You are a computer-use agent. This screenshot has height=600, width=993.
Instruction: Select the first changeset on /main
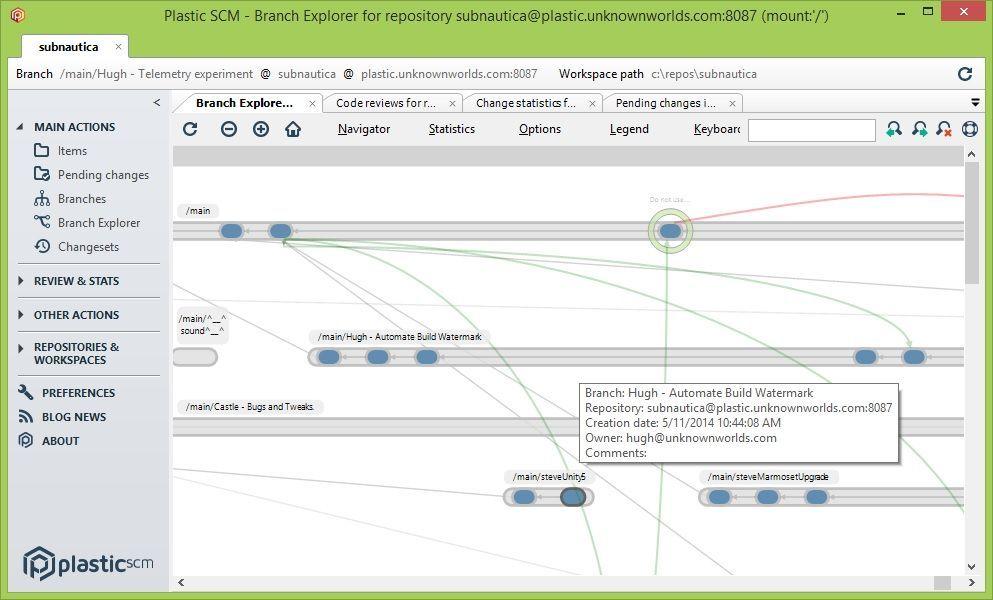click(231, 231)
